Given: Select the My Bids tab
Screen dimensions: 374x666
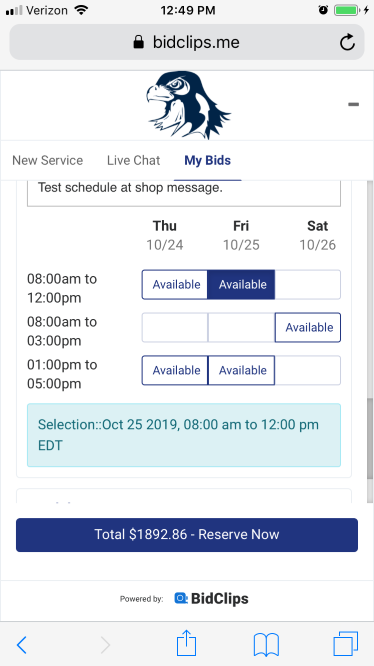Looking at the screenshot, I should click(208, 160).
